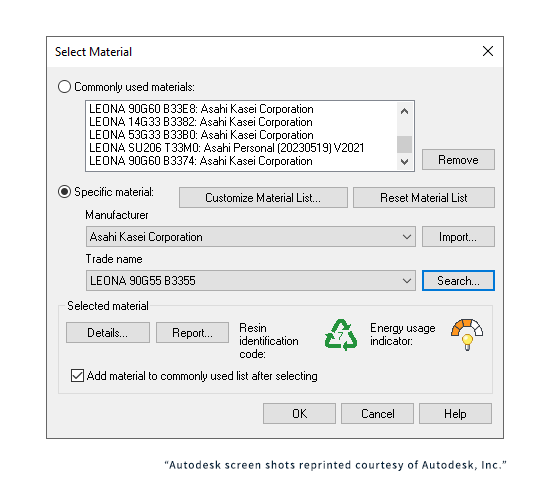Open the Trade name dropdown
Screen dimensions: 550x500
click(x=251, y=281)
